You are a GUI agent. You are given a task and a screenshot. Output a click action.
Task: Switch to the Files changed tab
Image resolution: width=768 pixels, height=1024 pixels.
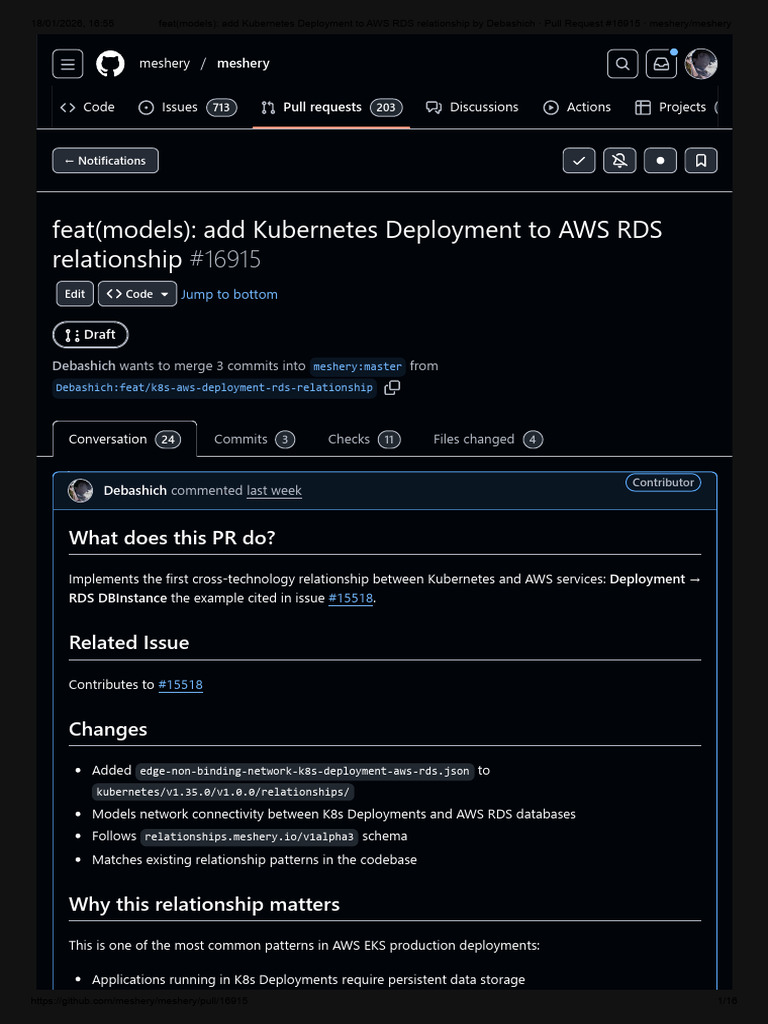pyautogui.click(x=488, y=440)
